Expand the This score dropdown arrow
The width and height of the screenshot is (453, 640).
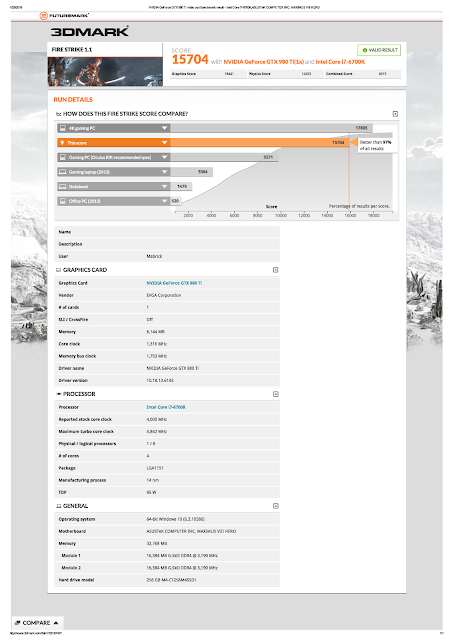[x=164, y=143]
